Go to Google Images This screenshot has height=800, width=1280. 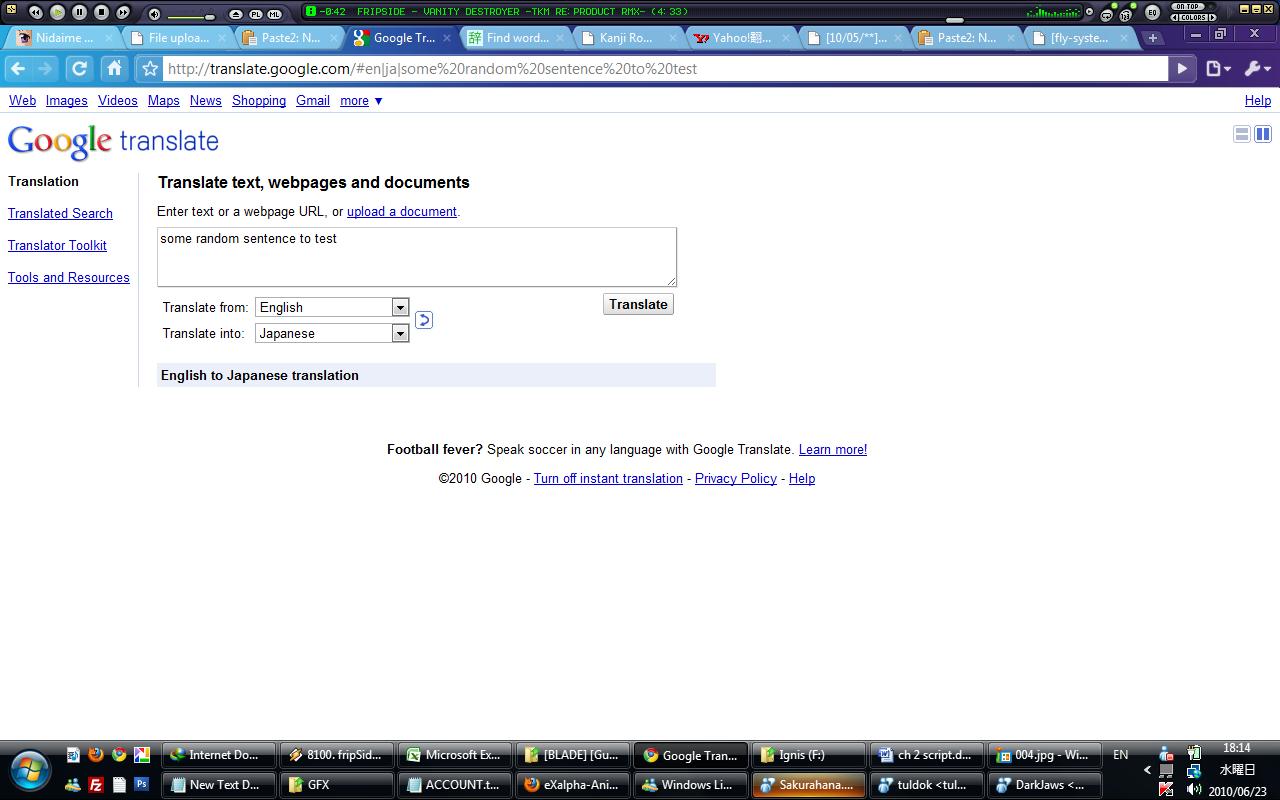point(66,101)
